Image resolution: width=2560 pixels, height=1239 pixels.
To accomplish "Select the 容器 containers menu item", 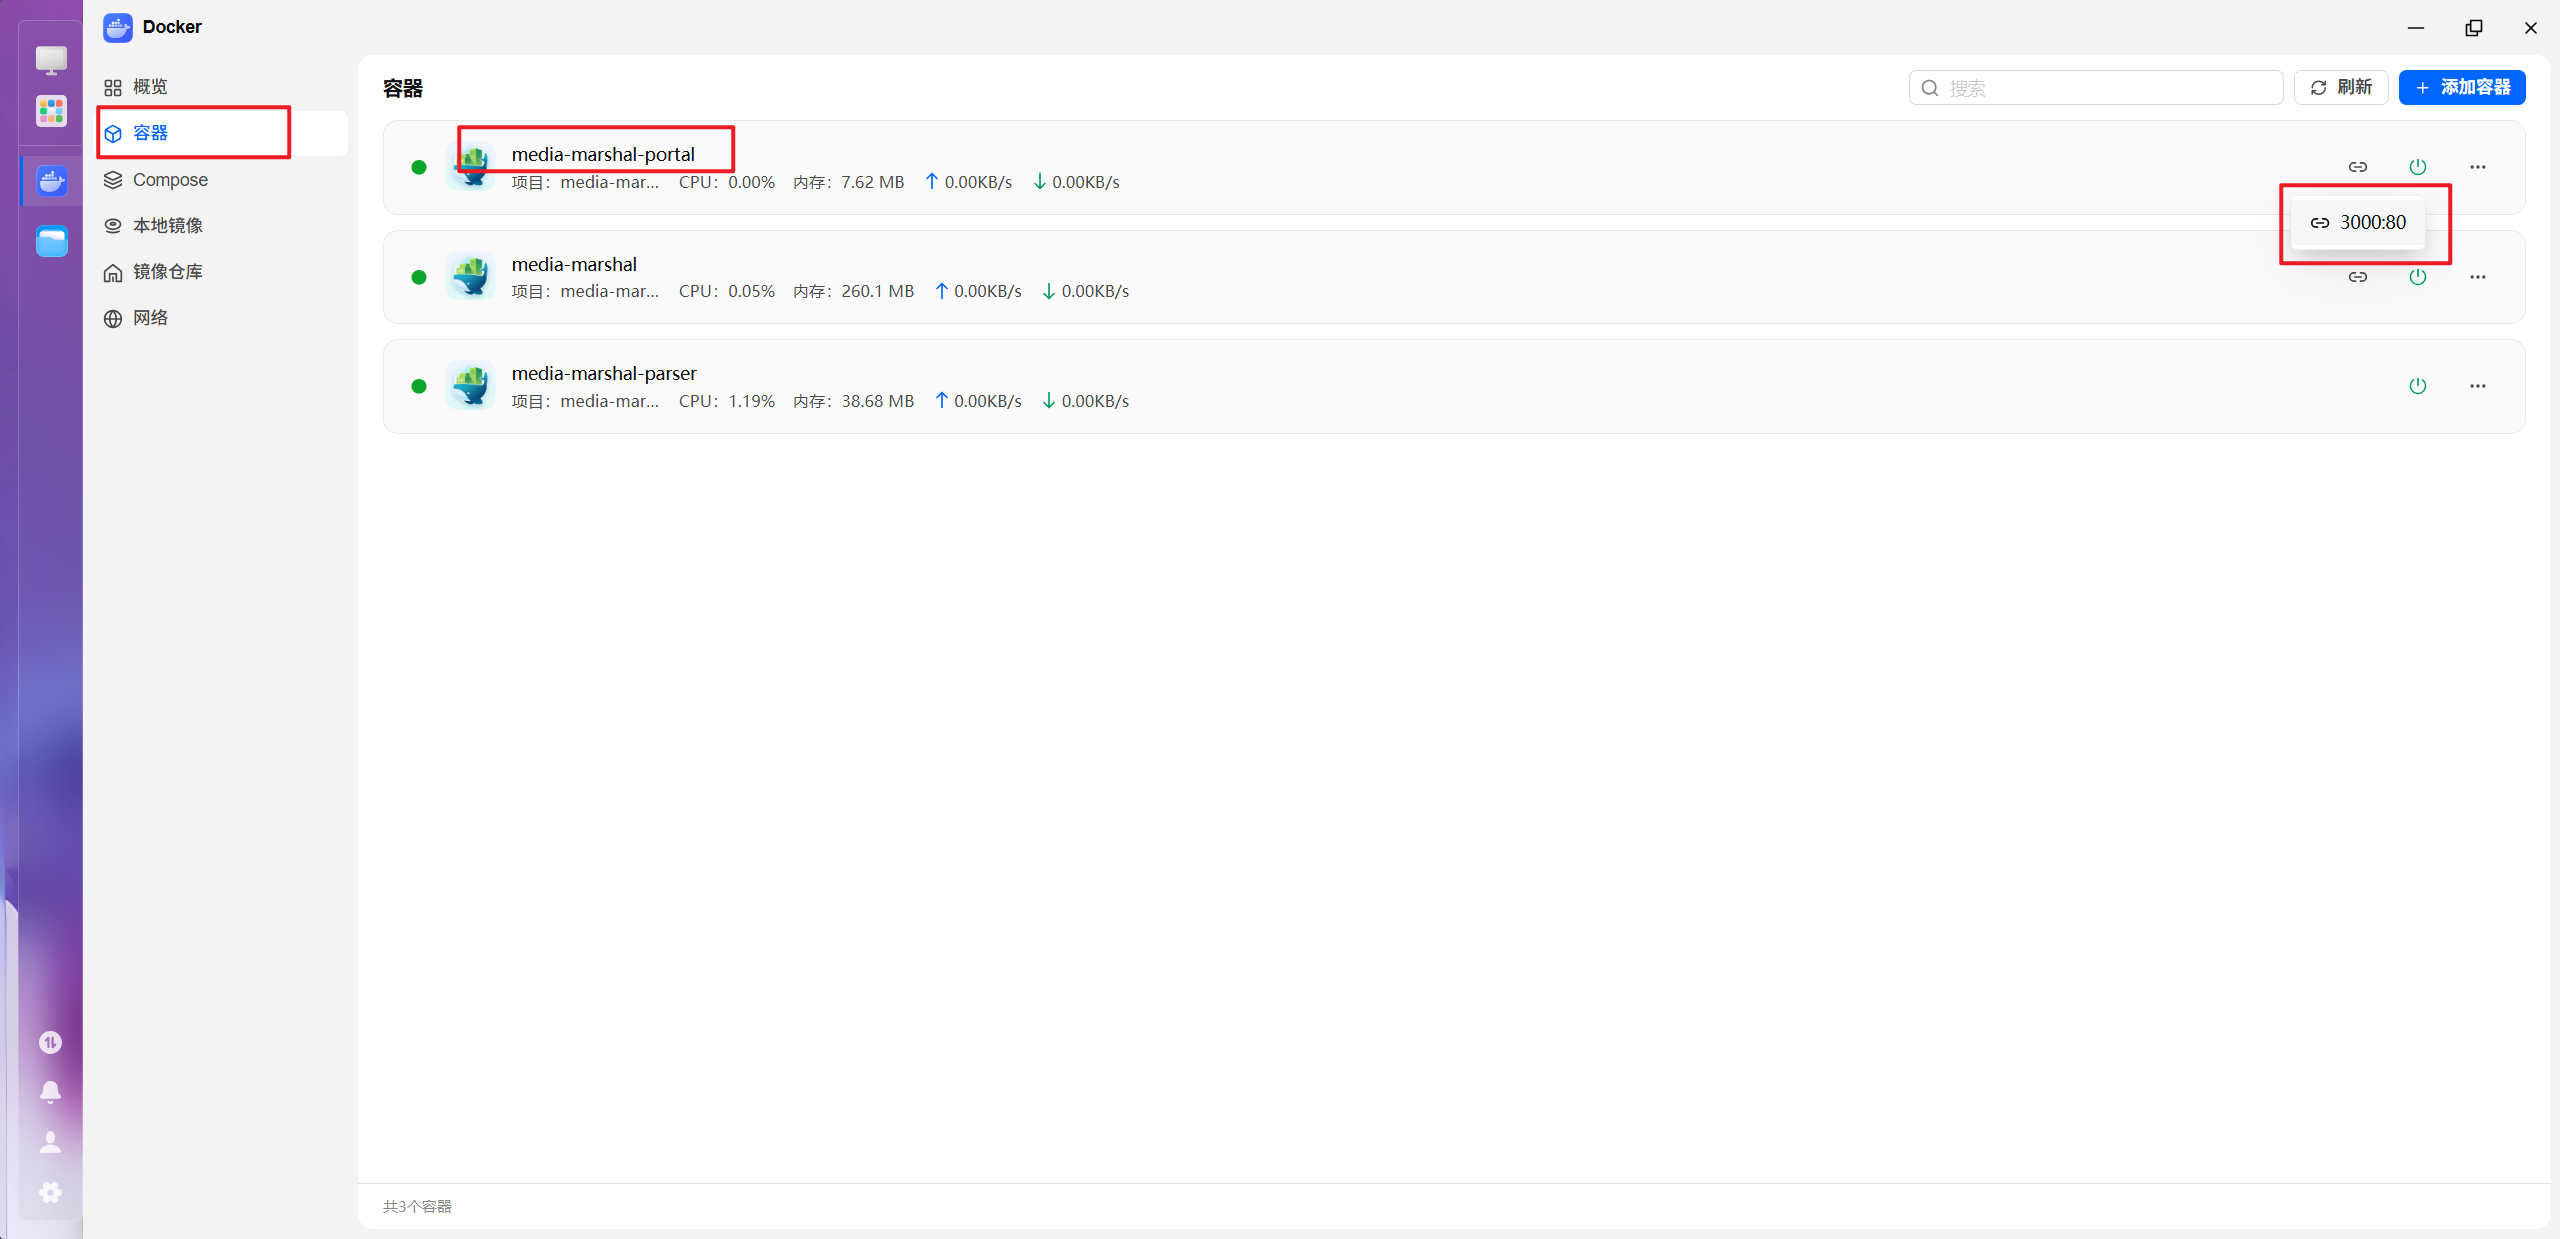I will [222, 133].
